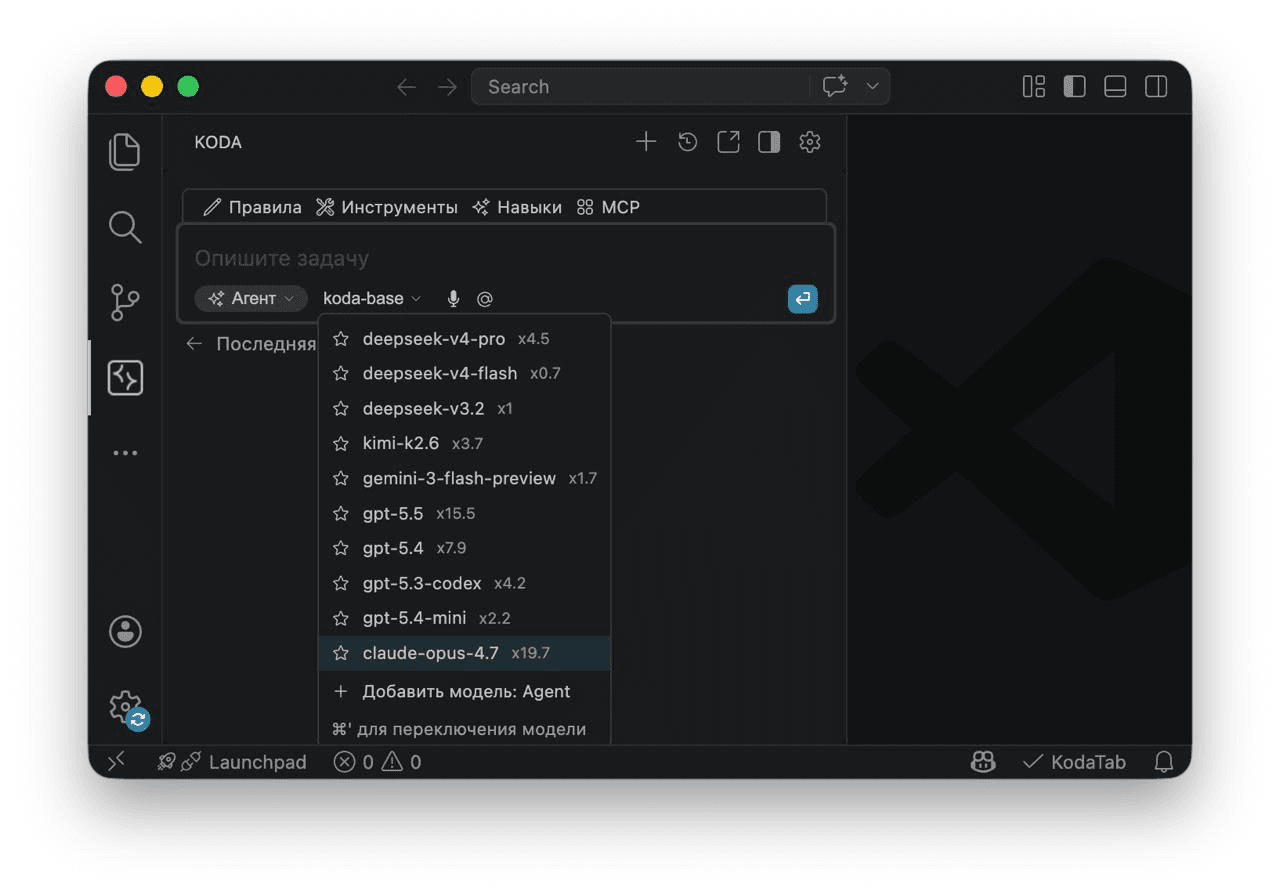Open the Source Control view
This screenshot has width=1280, height=895.
[x=125, y=302]
